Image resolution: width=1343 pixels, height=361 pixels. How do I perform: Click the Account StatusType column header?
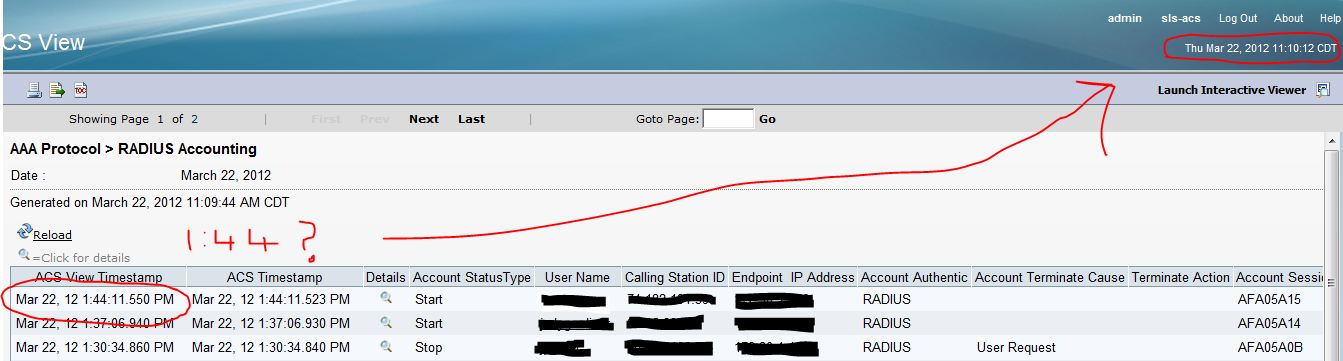[x=472, y=277]
